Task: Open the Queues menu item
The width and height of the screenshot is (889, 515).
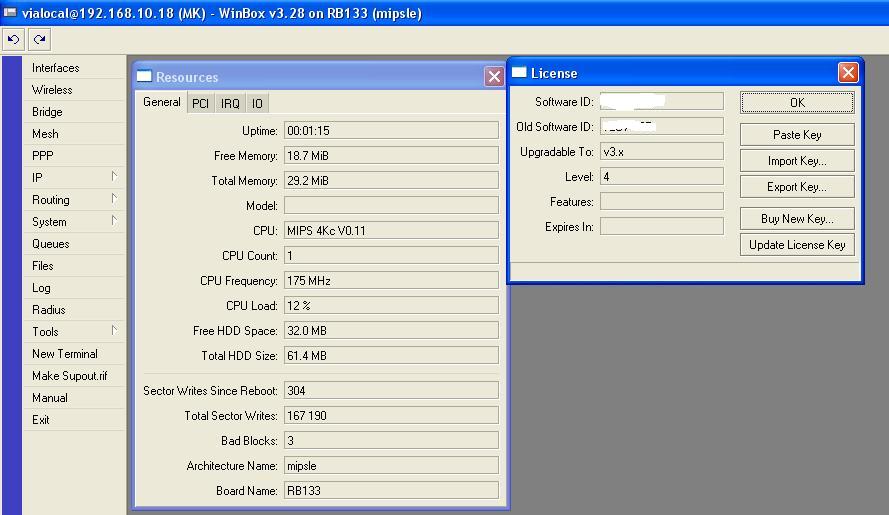Action: pyautogui.click(x=74, y=244)
